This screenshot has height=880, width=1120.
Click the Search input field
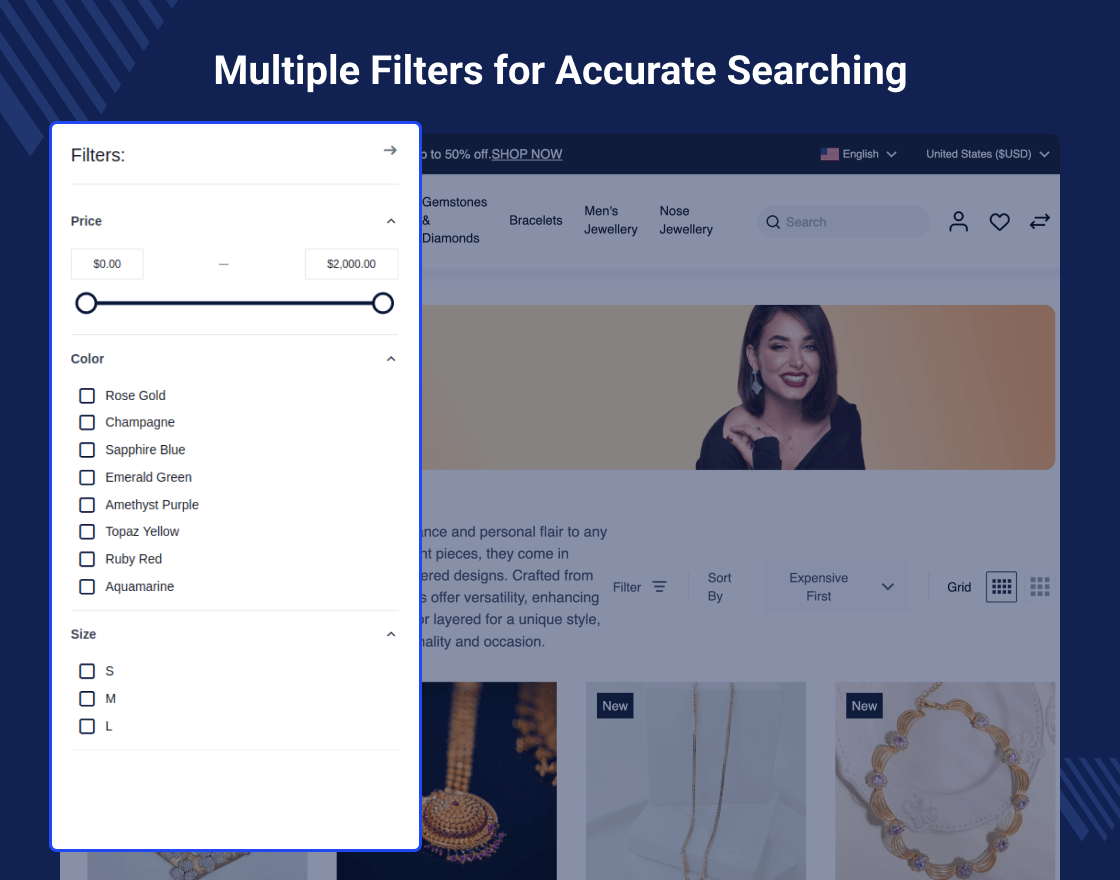point(843,222)
